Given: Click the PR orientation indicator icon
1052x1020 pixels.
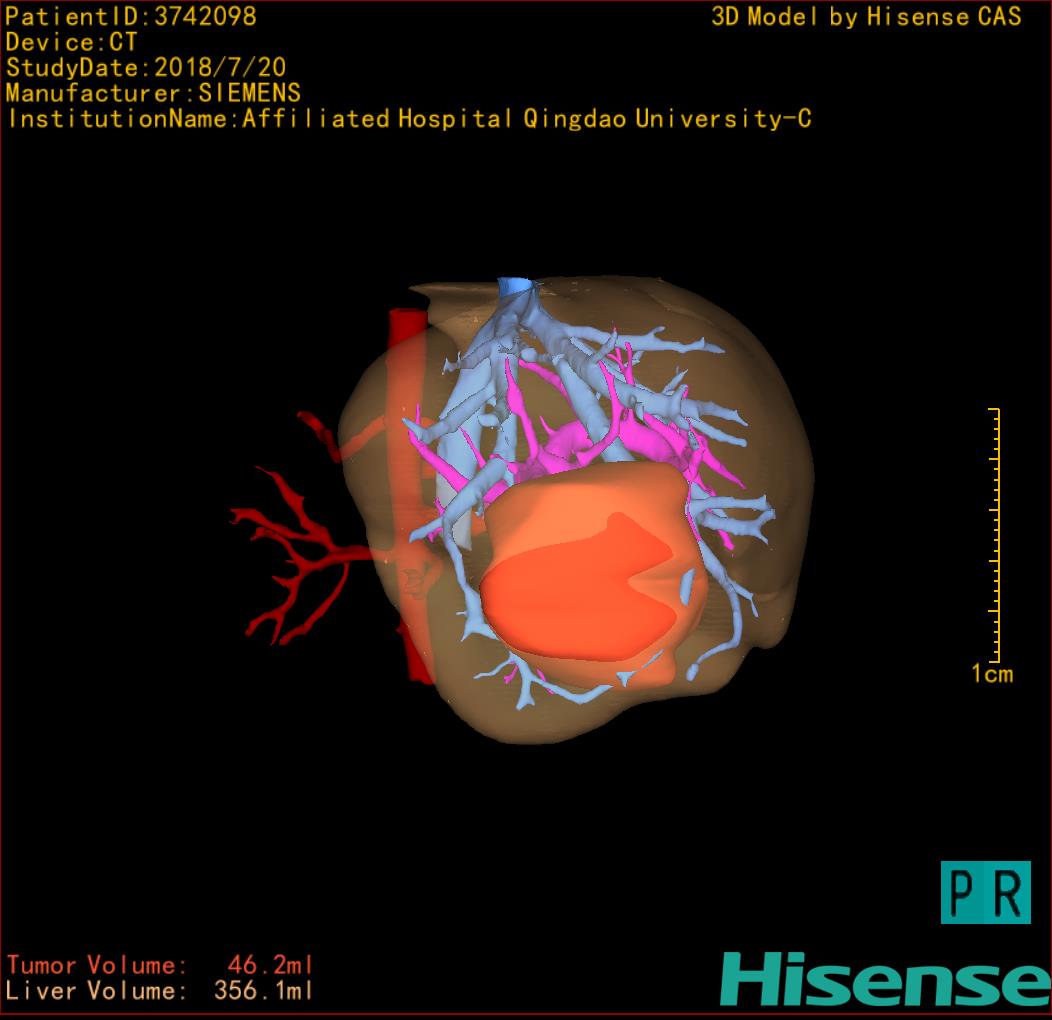Looking at the screenshot, I should [x=985, y=892].
